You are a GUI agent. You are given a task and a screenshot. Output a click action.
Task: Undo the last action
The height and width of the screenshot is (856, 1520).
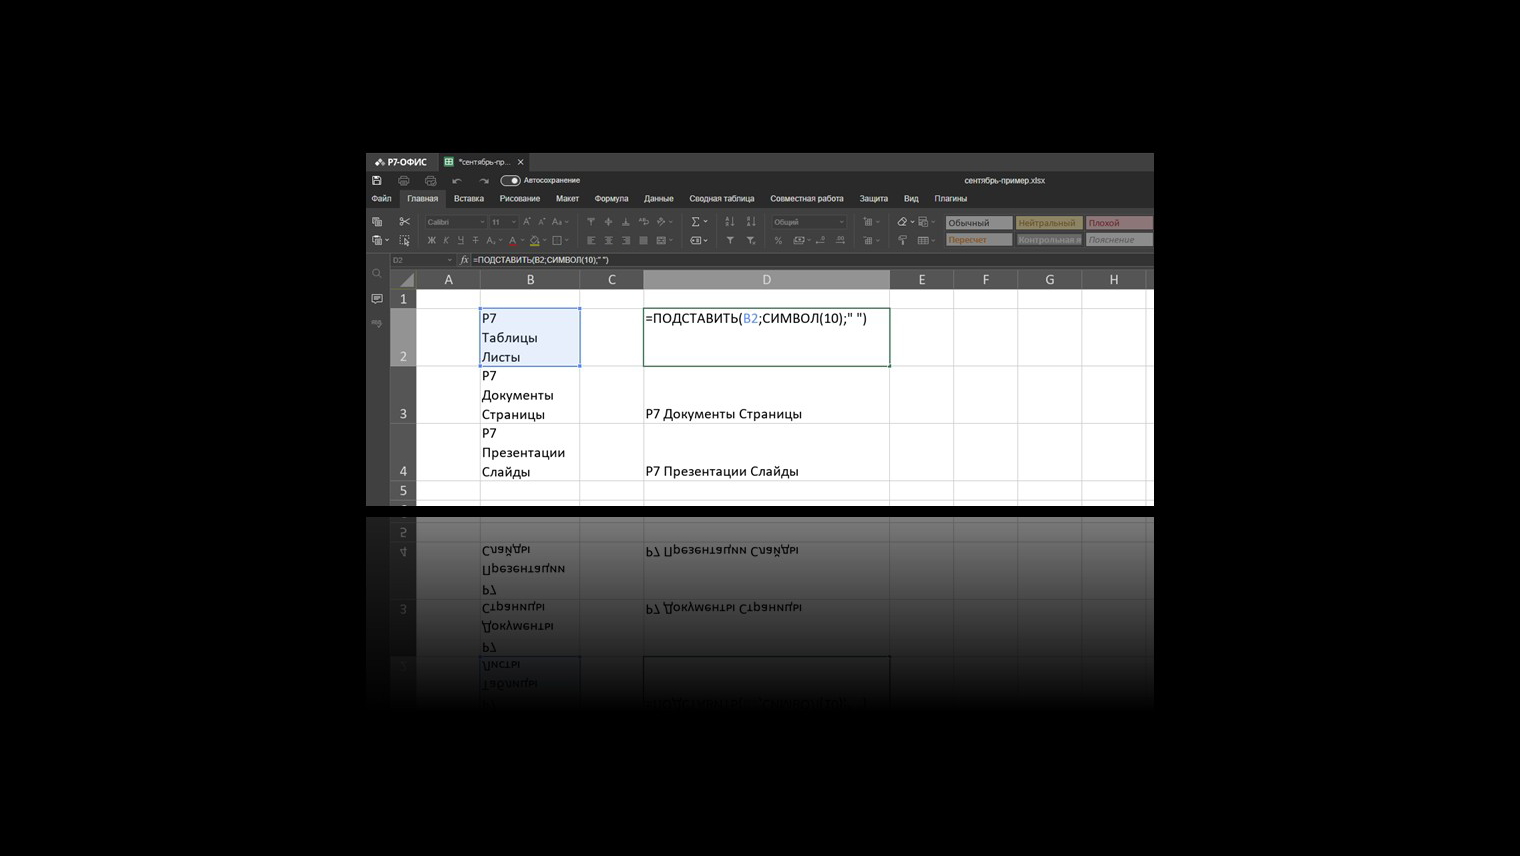click(457, 181)
